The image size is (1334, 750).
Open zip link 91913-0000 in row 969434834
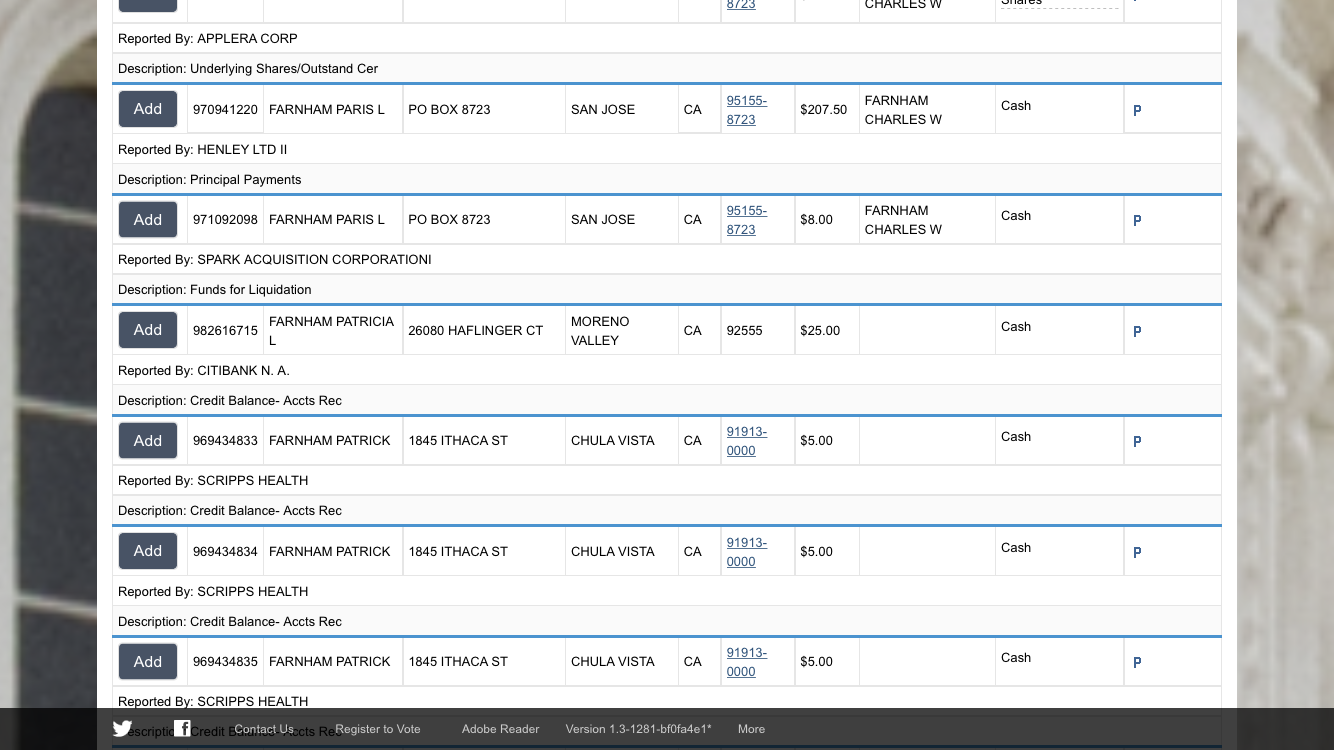click(747, 552)
